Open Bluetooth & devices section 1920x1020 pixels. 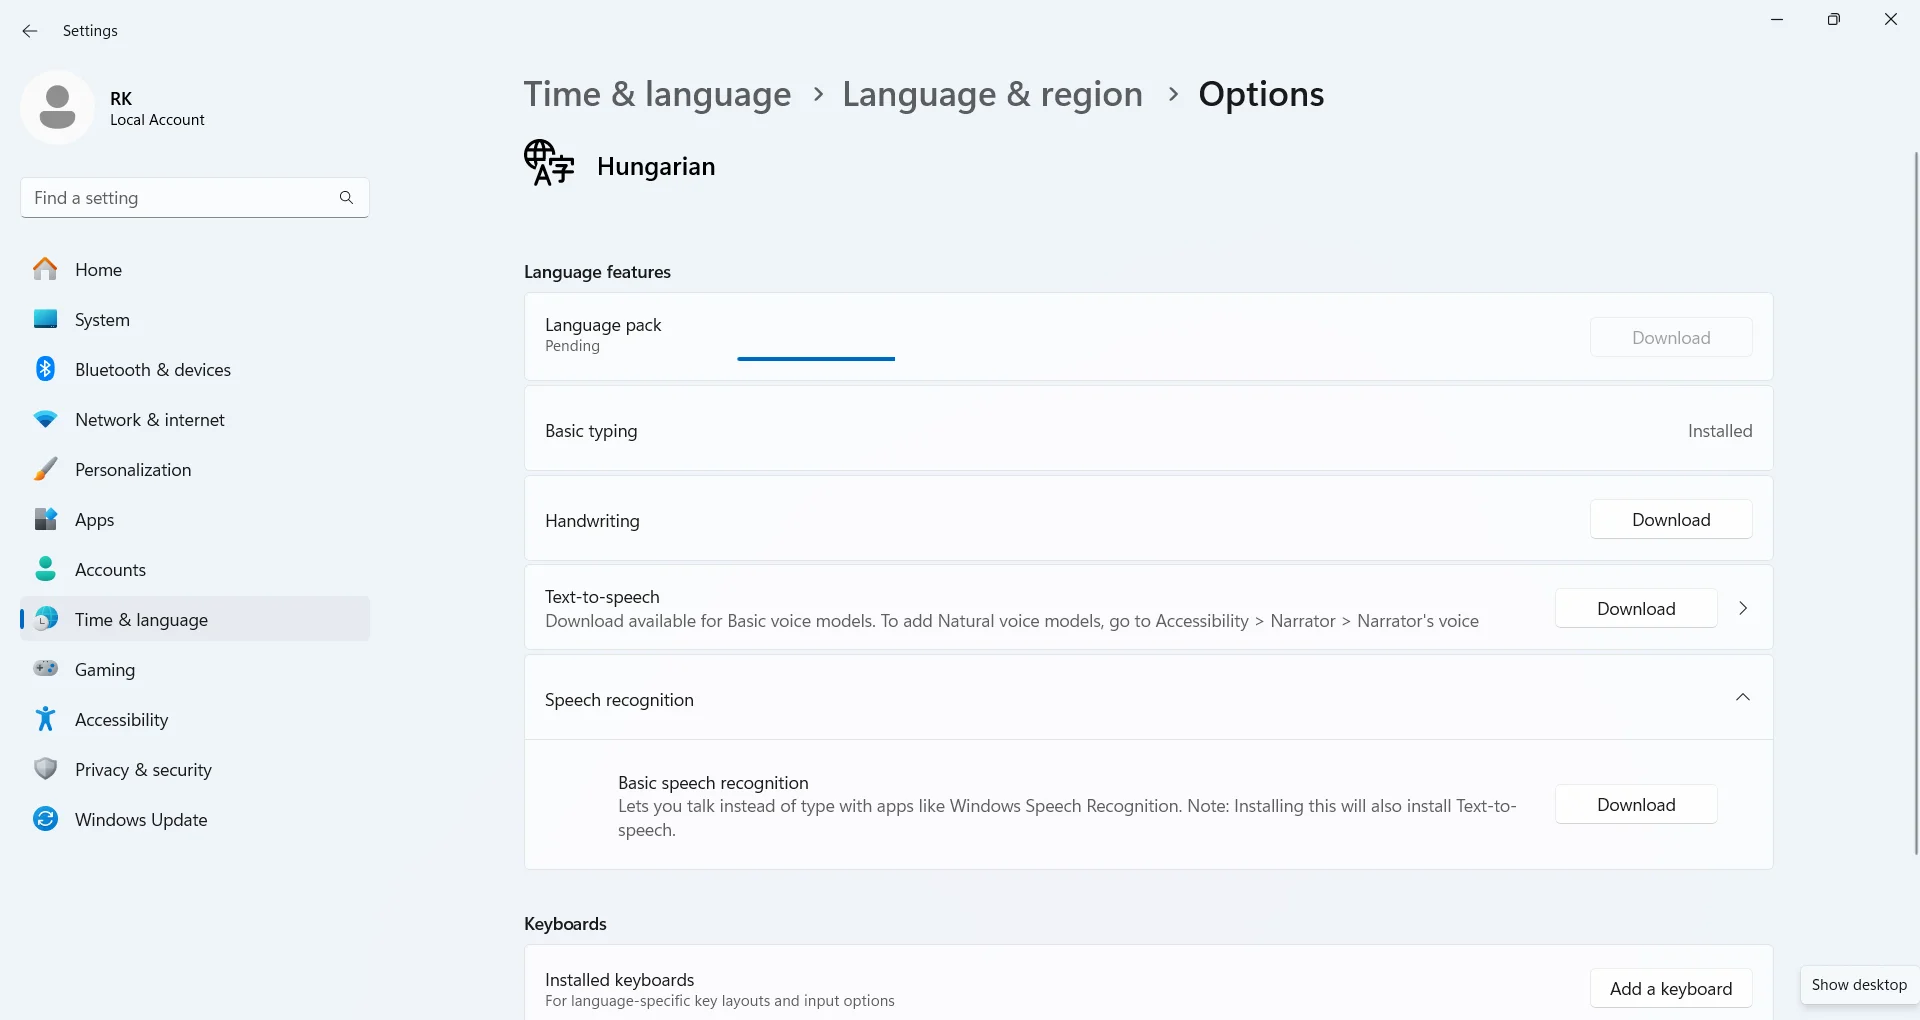(x=195, y=370)
